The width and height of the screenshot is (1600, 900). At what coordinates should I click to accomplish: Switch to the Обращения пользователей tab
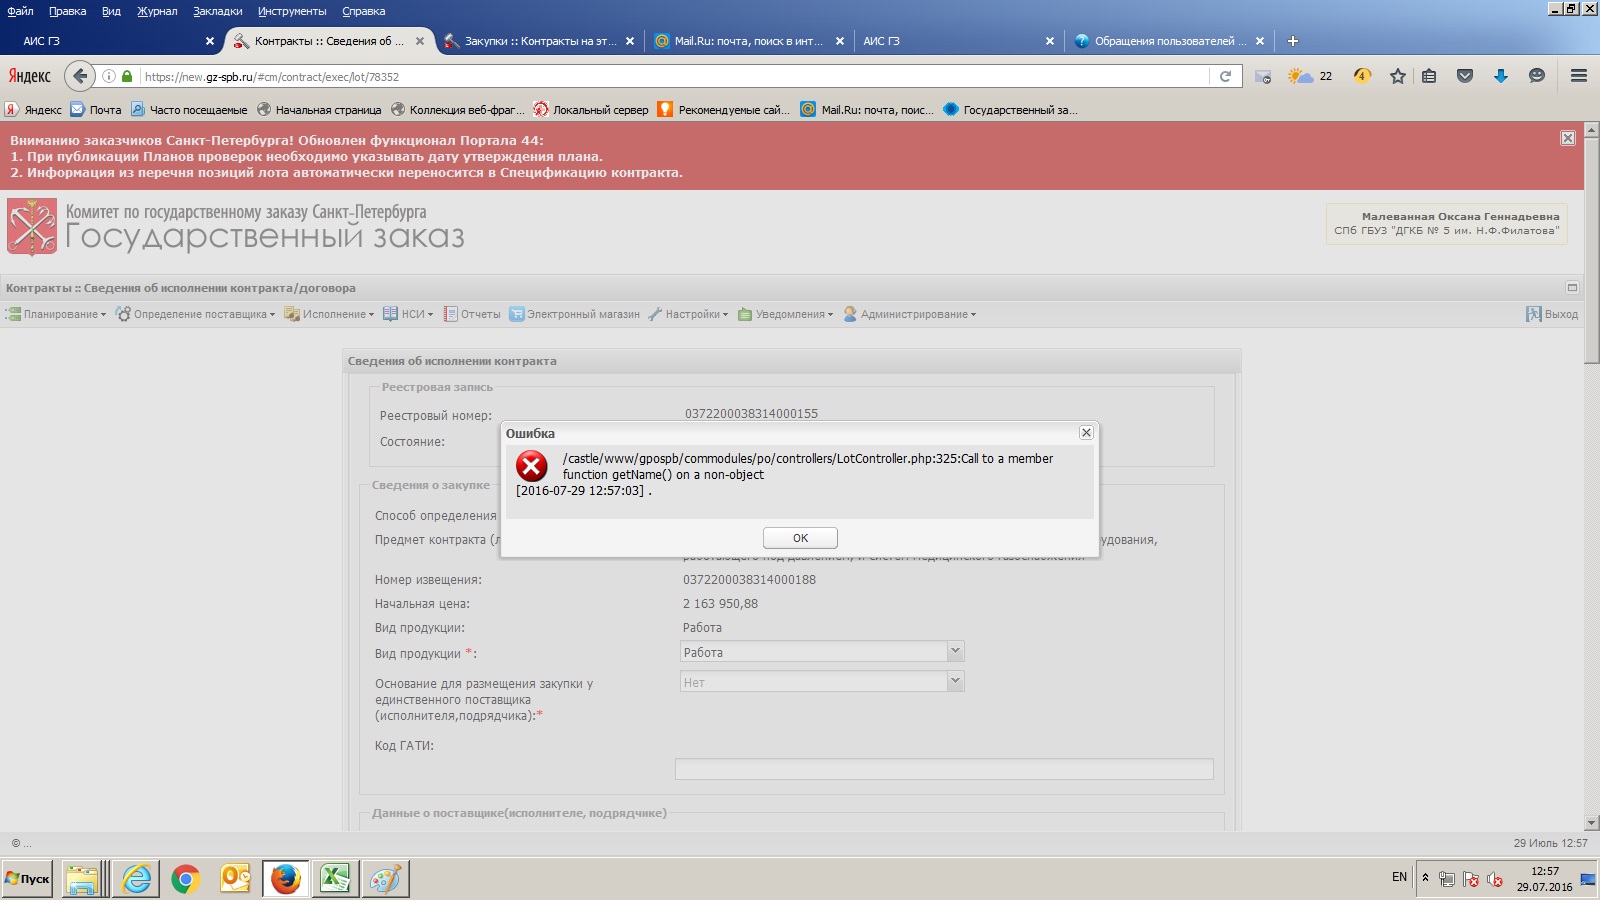pyautogui.click(x=1170, y=41)
